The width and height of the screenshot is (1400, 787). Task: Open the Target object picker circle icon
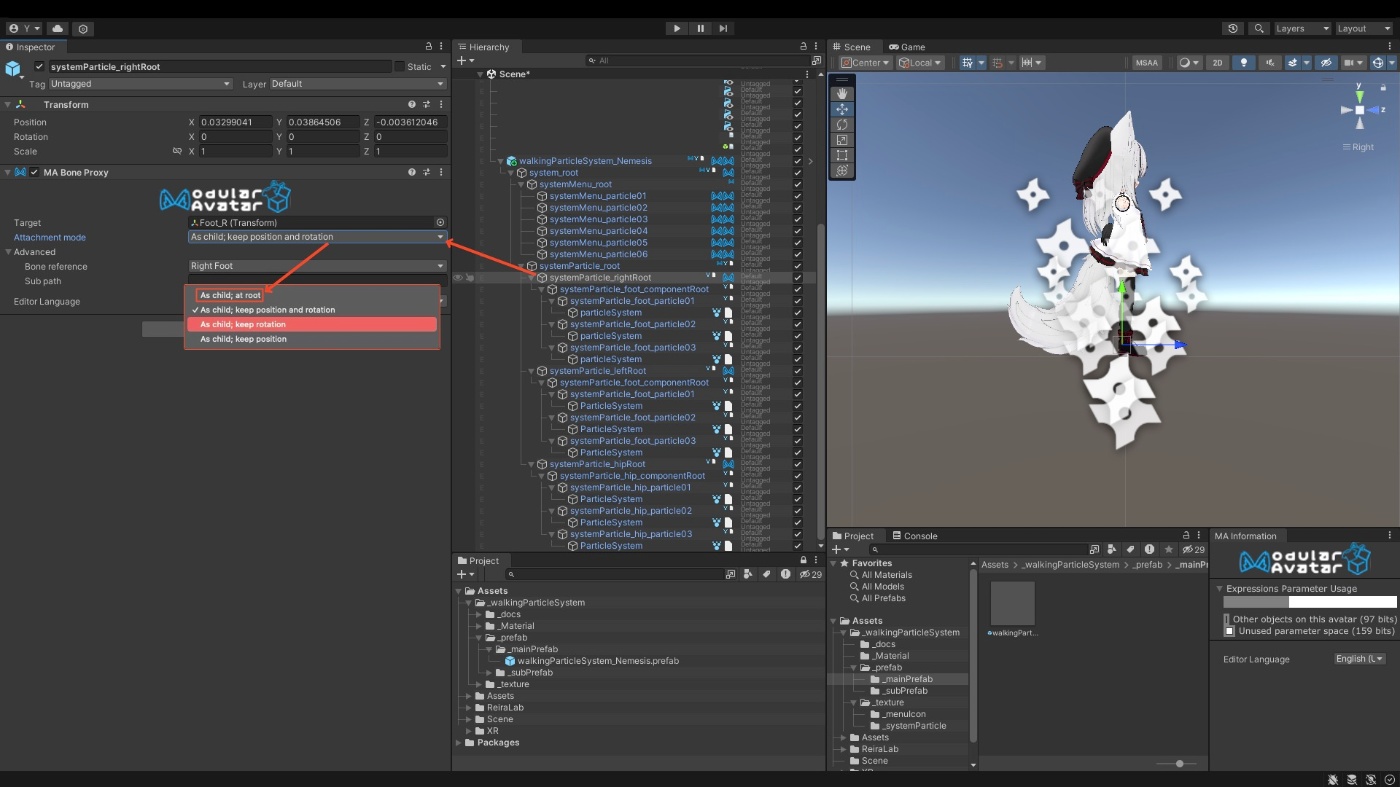click(440, 222)
